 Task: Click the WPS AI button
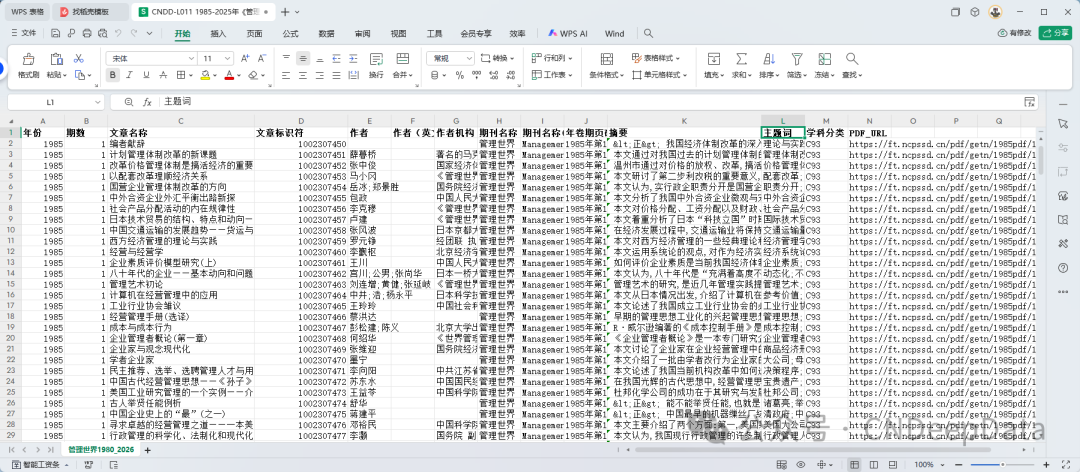568,33
